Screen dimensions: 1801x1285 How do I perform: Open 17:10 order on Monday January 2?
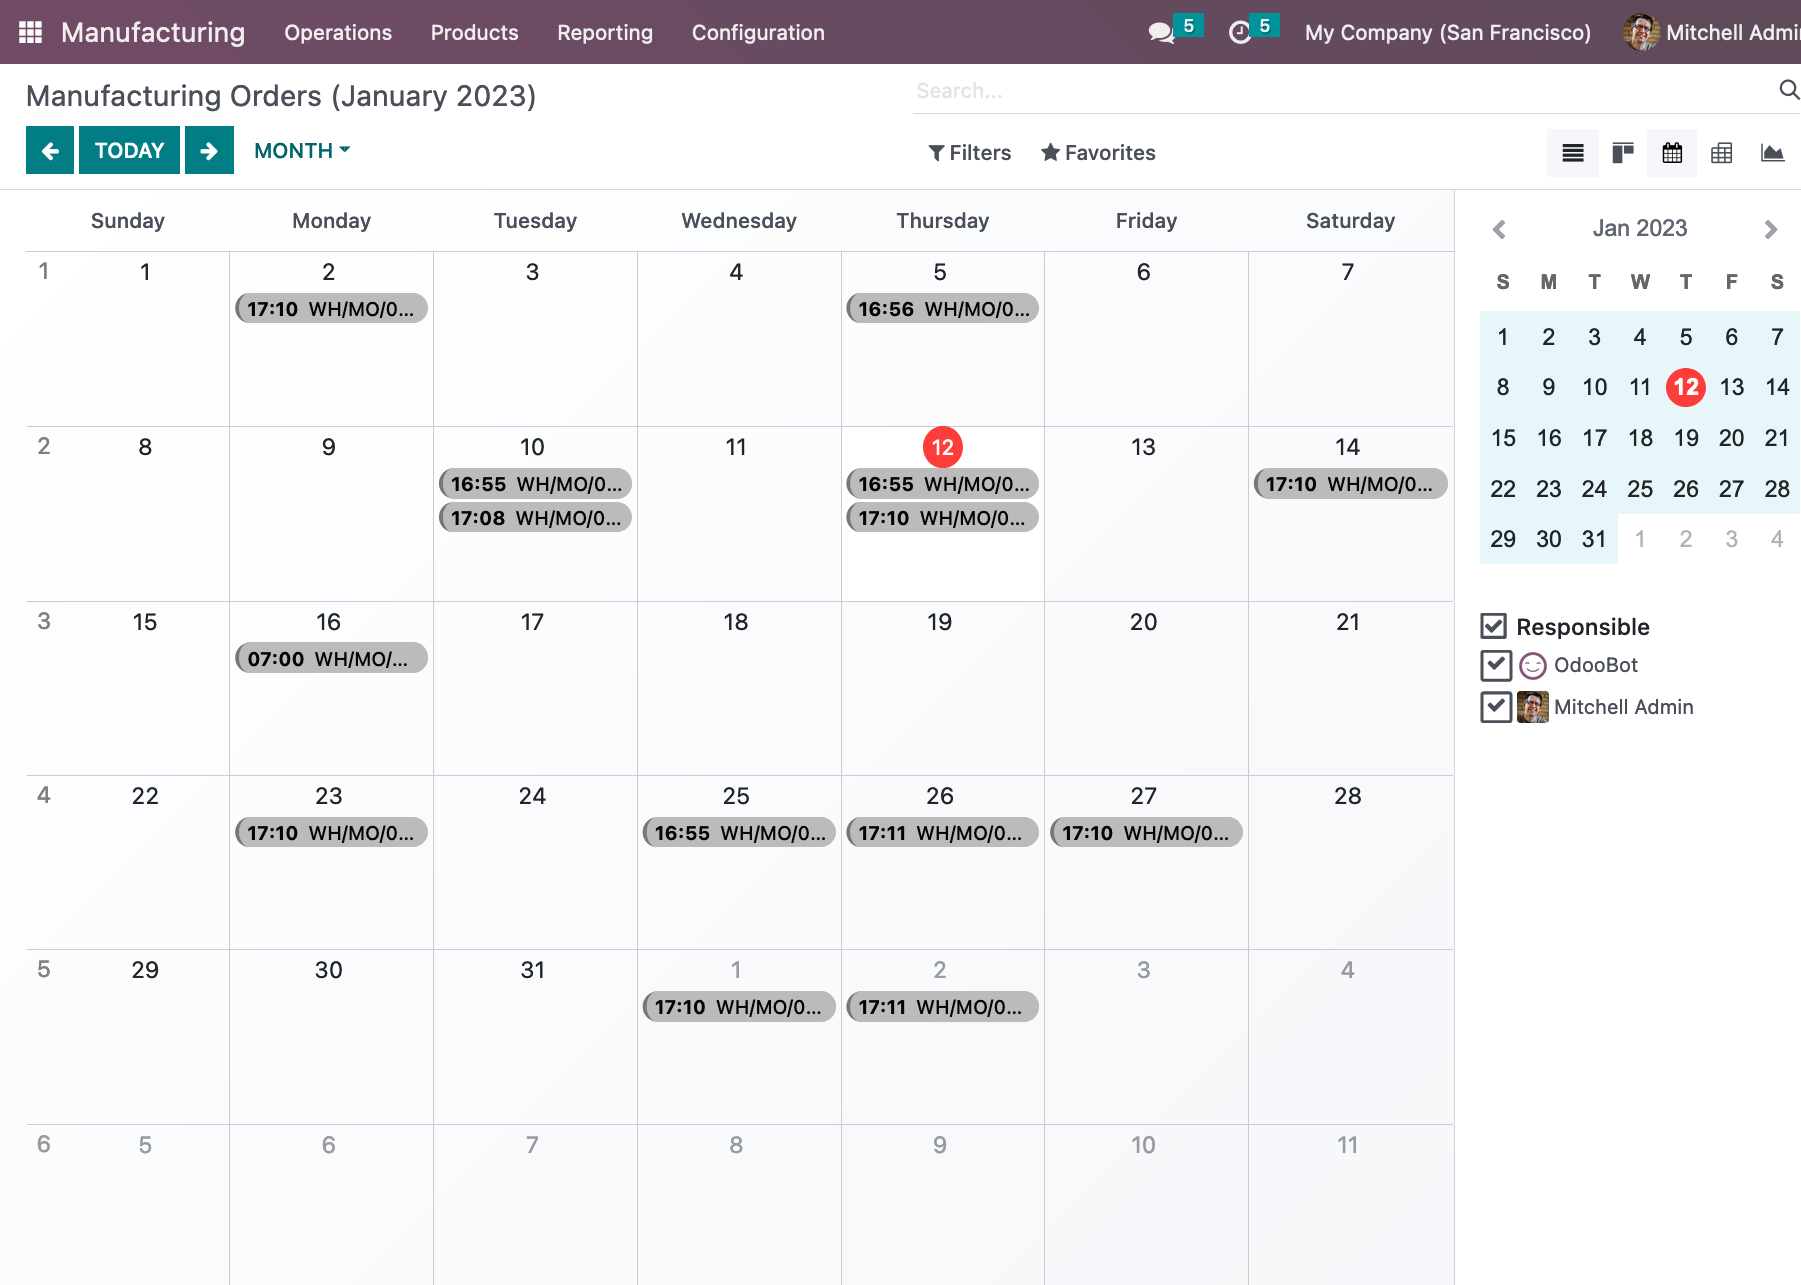331,309
